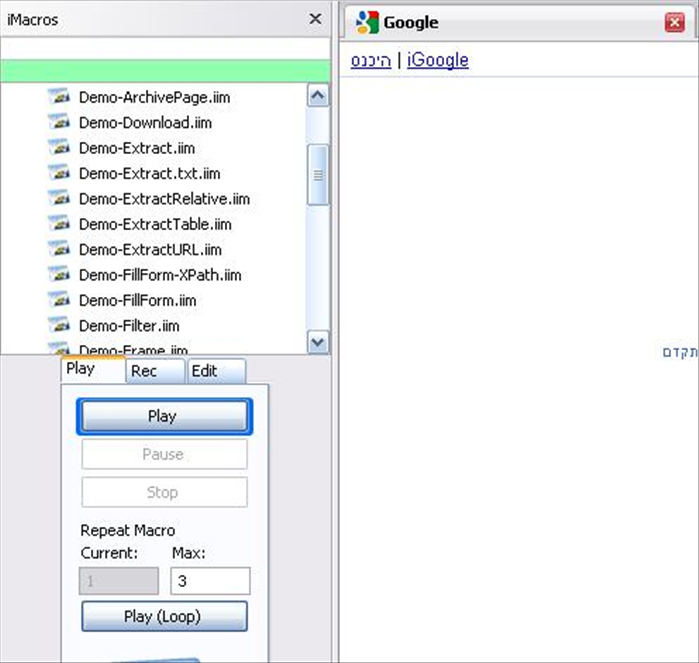Select the Demo-FillForm.iim macro entry
The width and height of the screenshot is (699, 663).
click(x=137, y=300)
